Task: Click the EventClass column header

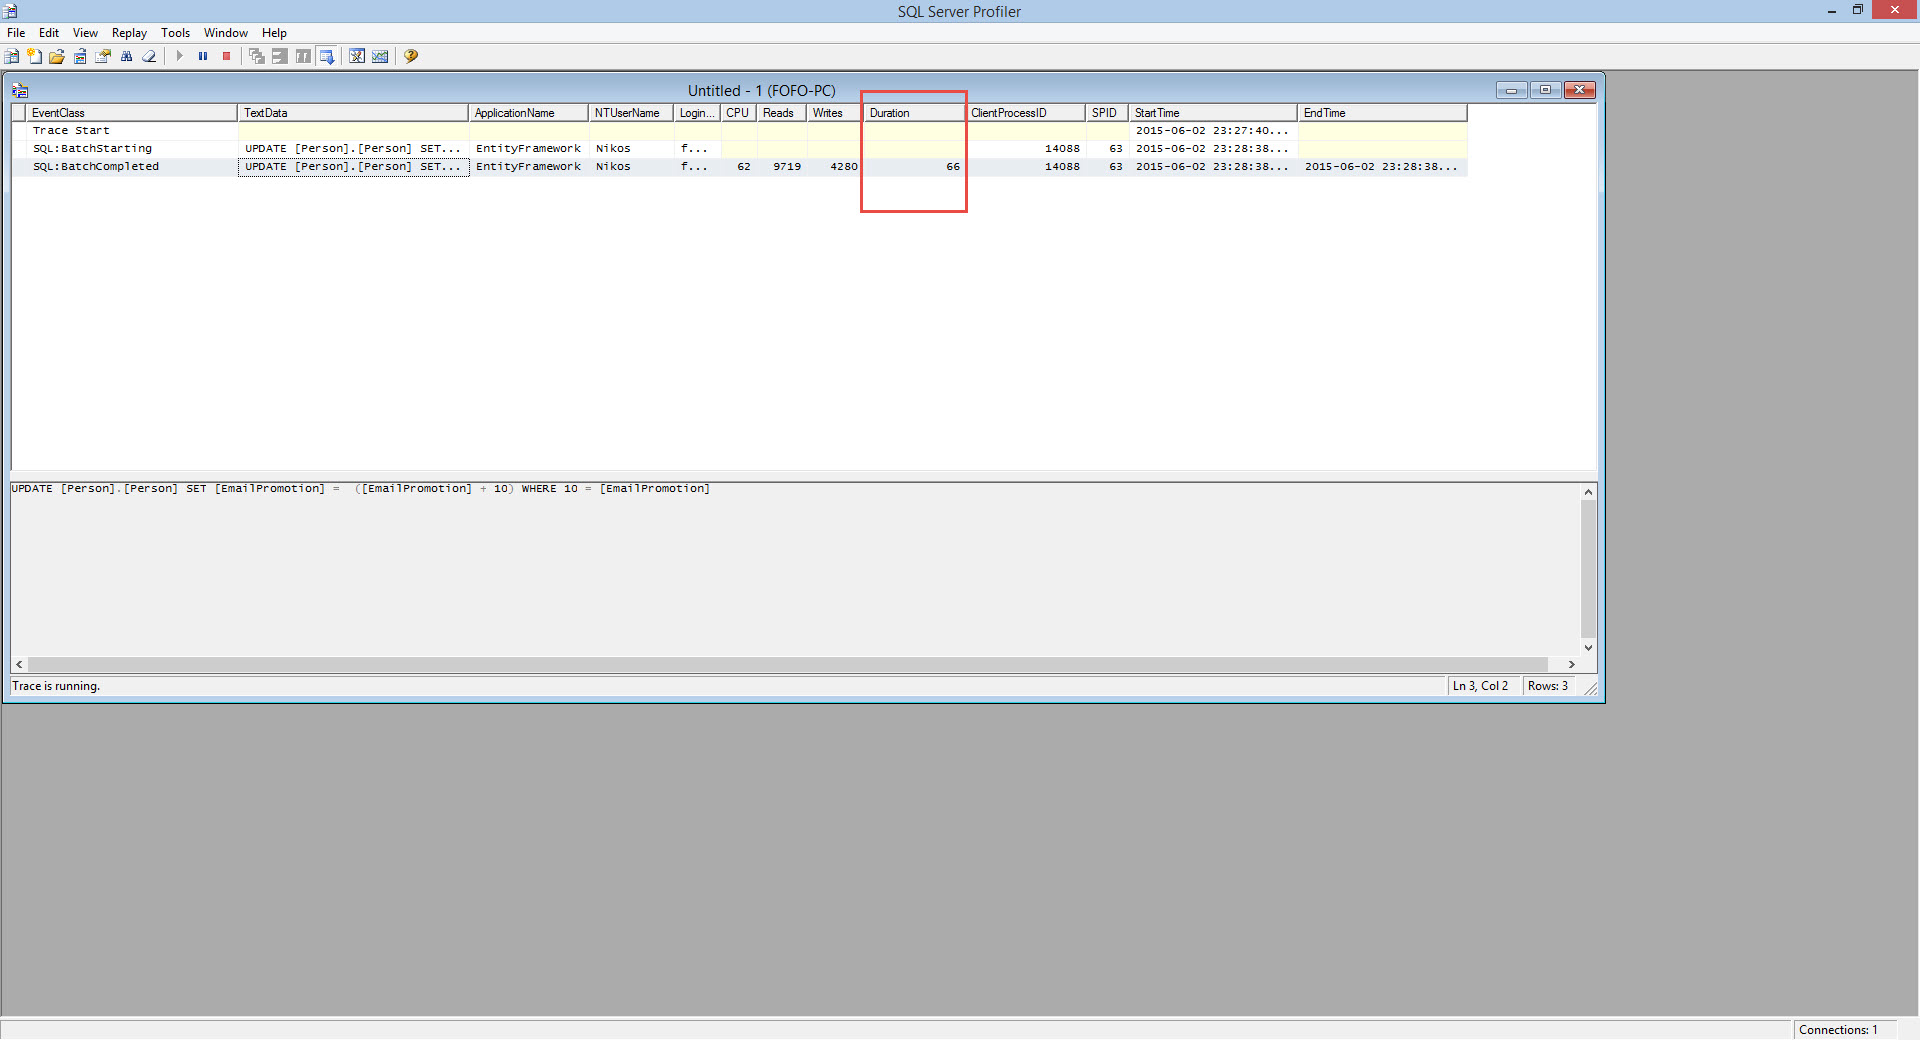Action: pos(132,113)
